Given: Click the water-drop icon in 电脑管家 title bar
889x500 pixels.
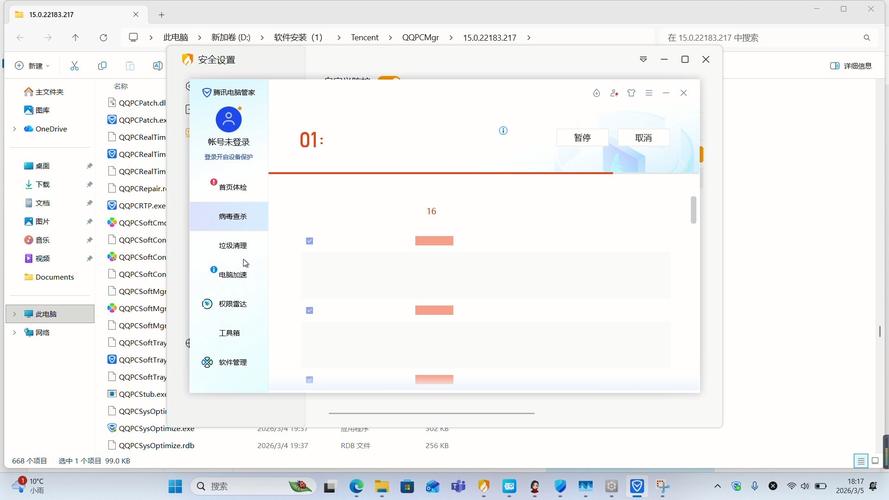Looking at the screenshot, I should pos(596,93).
